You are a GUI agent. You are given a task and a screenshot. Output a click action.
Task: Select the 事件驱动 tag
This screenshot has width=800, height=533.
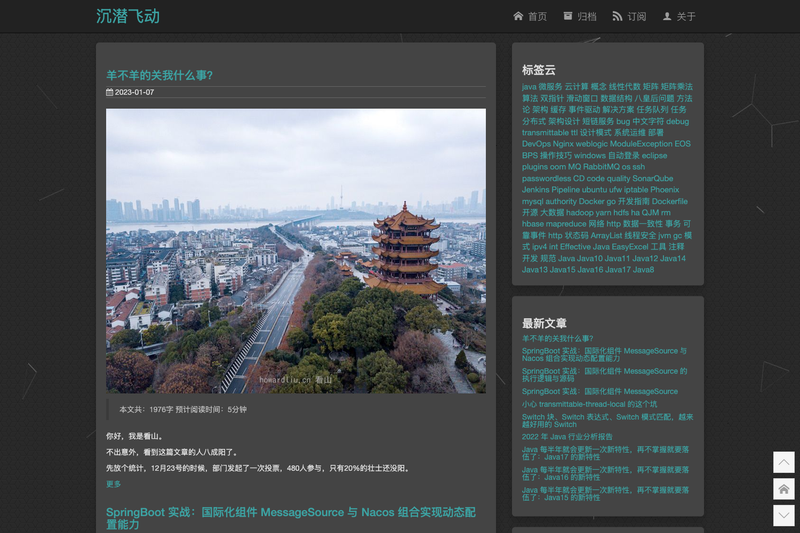[584, 110]
